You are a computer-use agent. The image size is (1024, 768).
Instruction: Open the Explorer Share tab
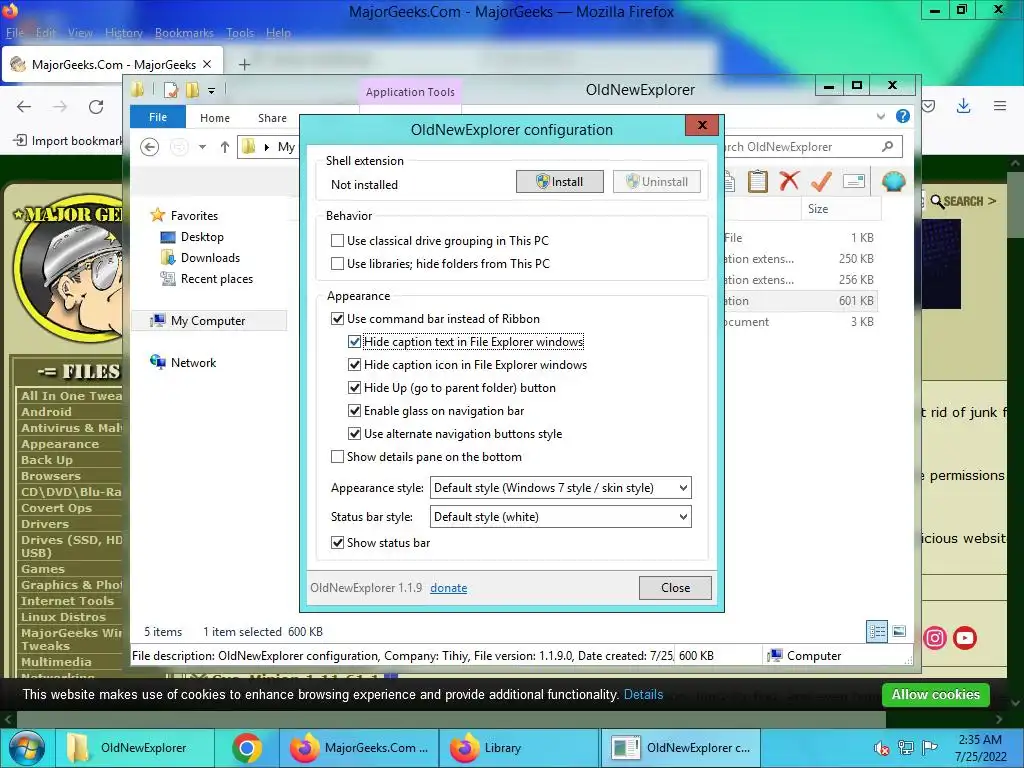point(272,118)
